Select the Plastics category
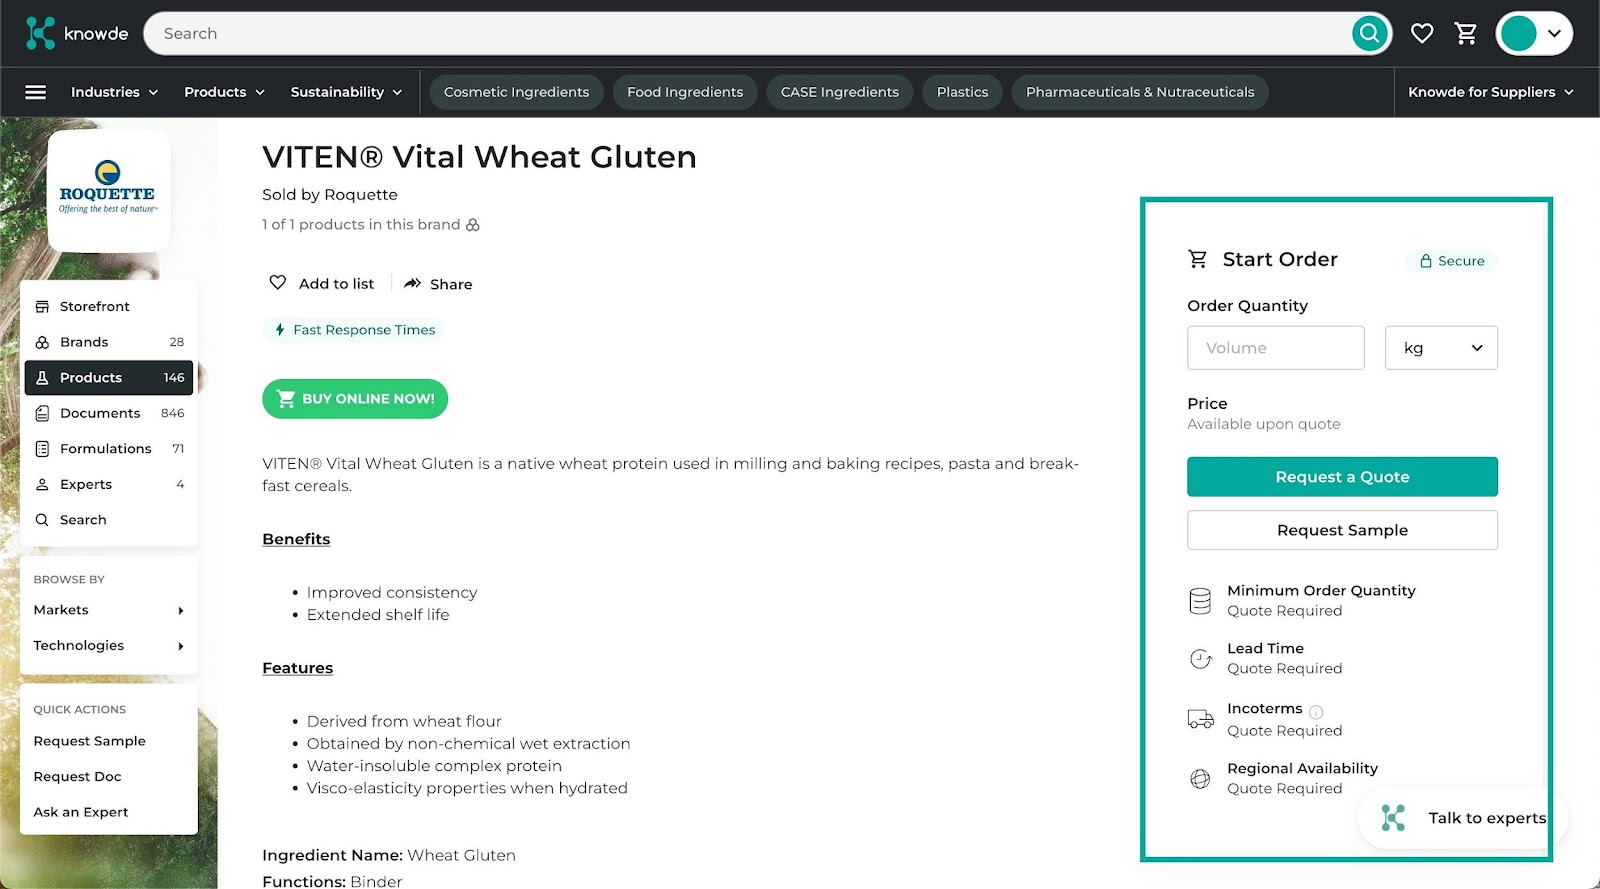Image resolution: width=1600 pixels, height=889 pixels. [x=962, y=92]
